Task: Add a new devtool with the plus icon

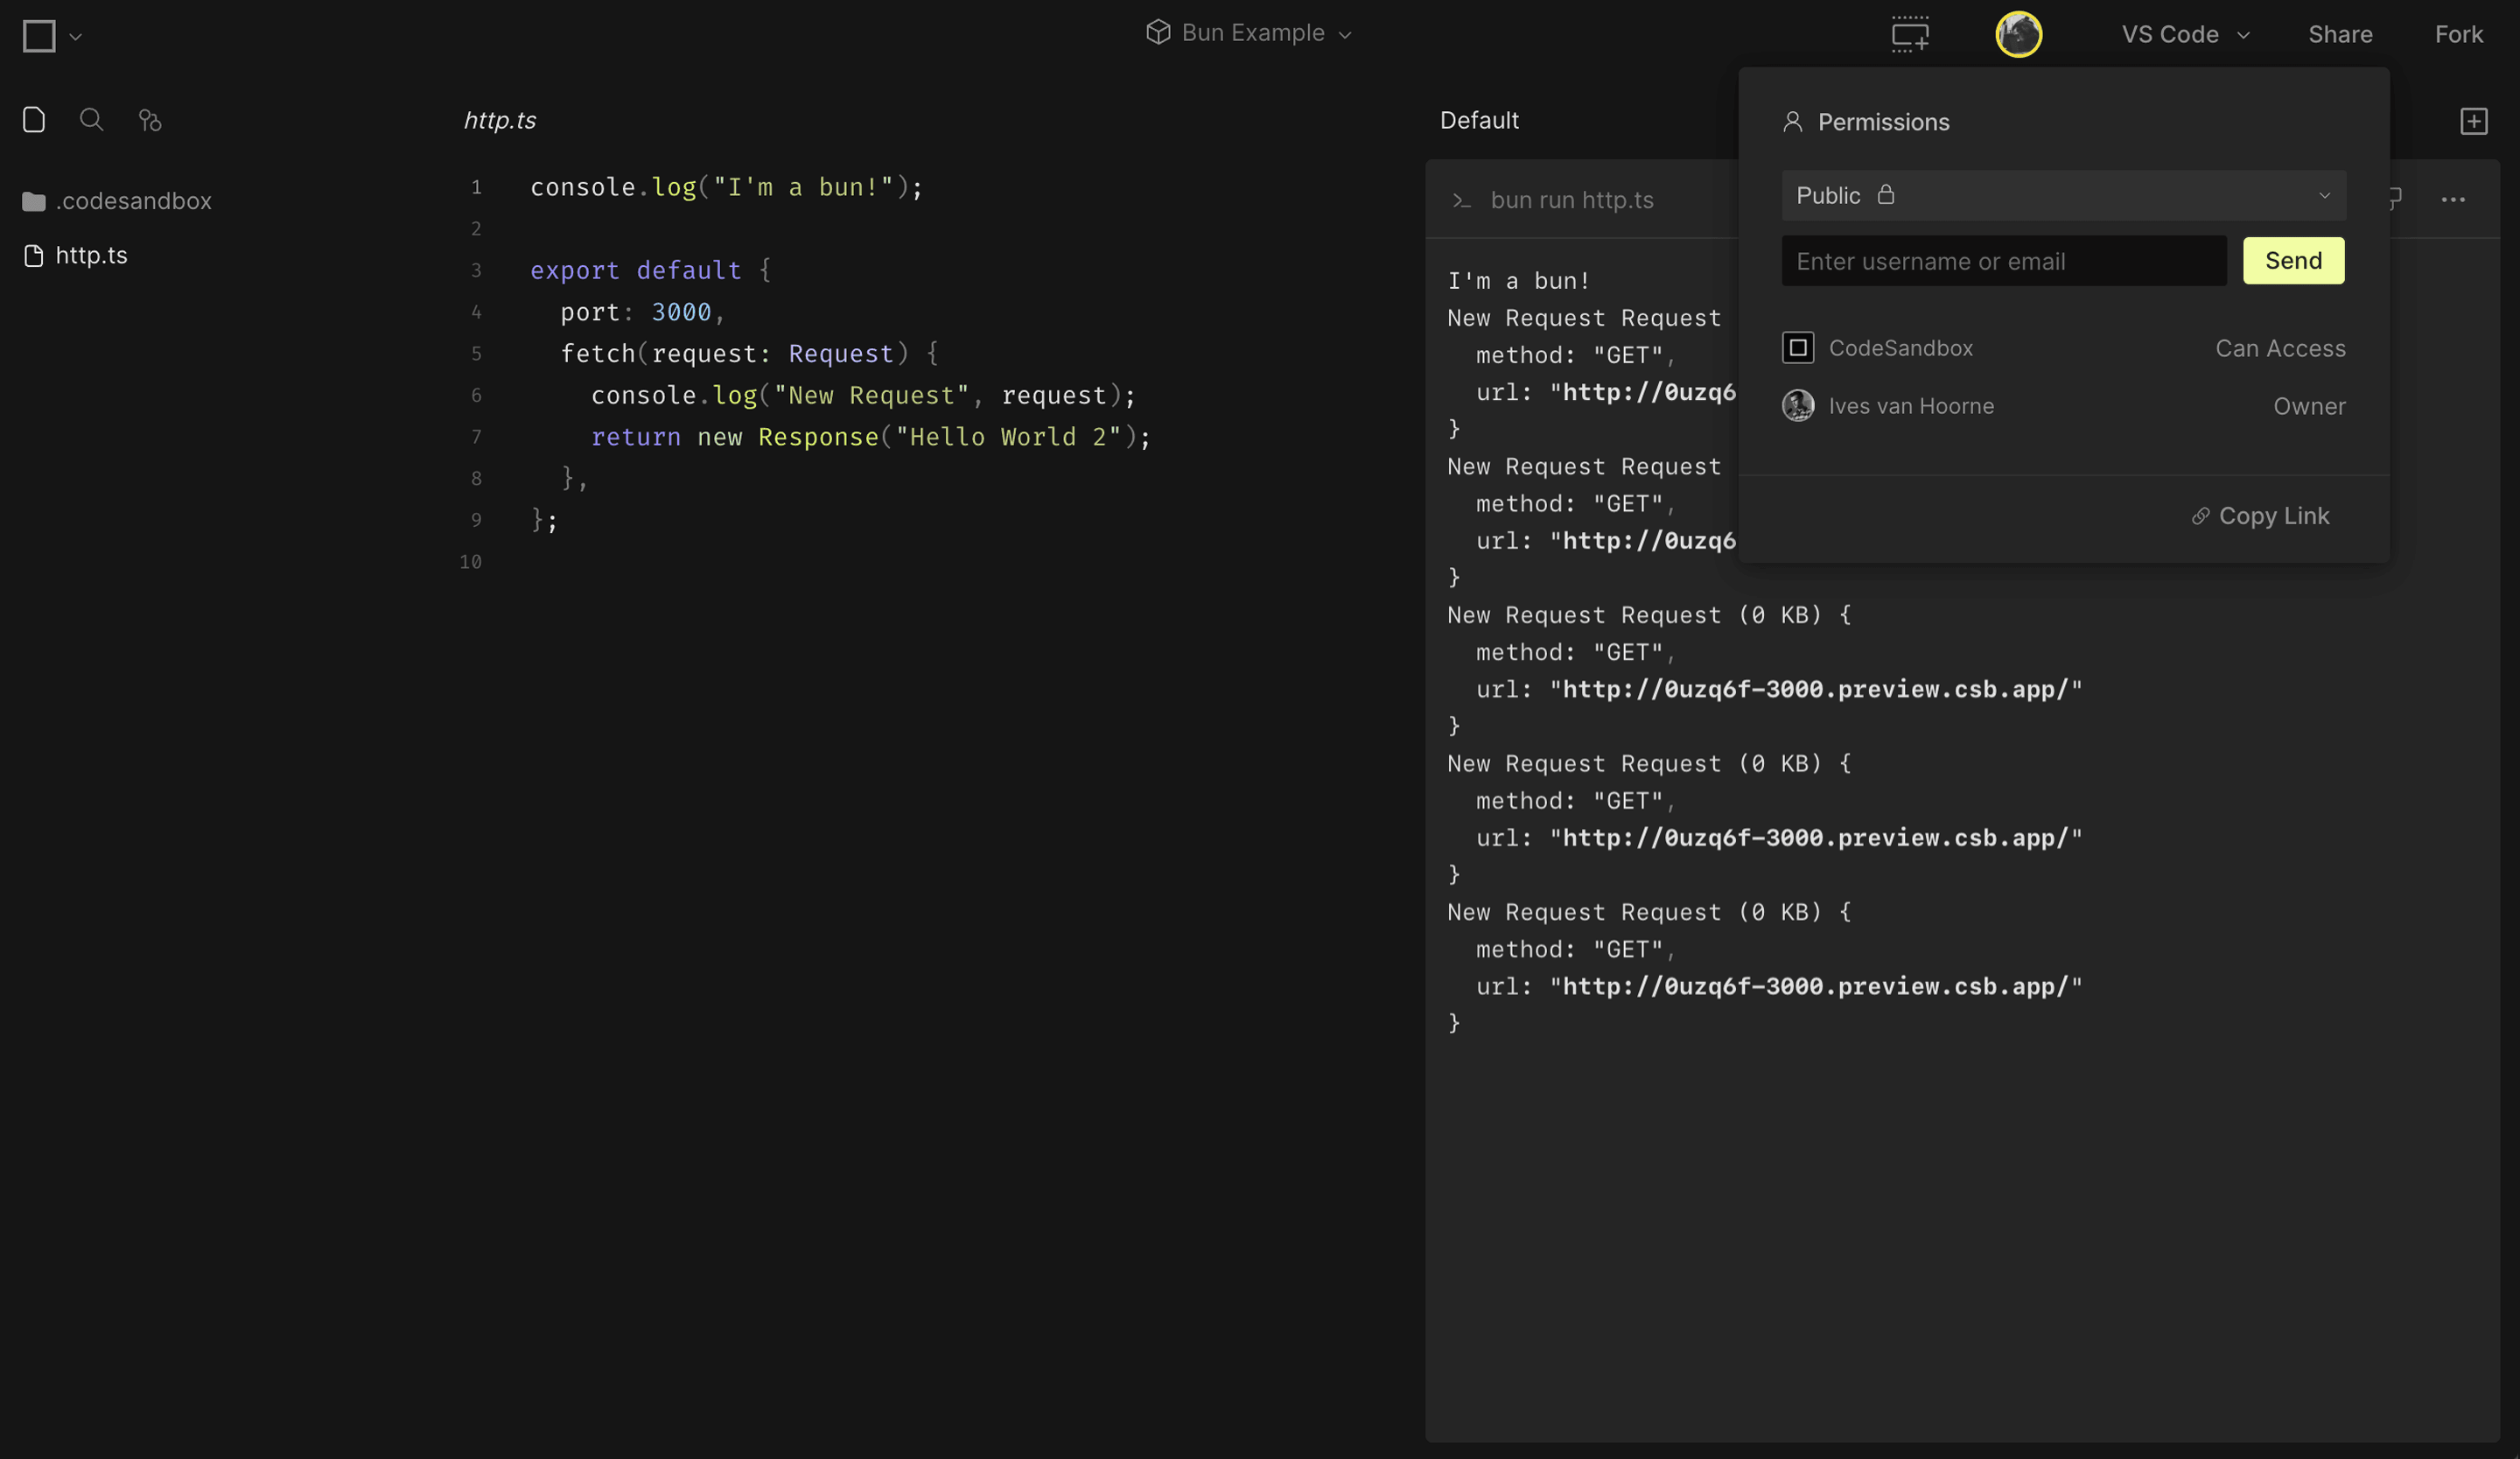Action: coord(2475,120)
